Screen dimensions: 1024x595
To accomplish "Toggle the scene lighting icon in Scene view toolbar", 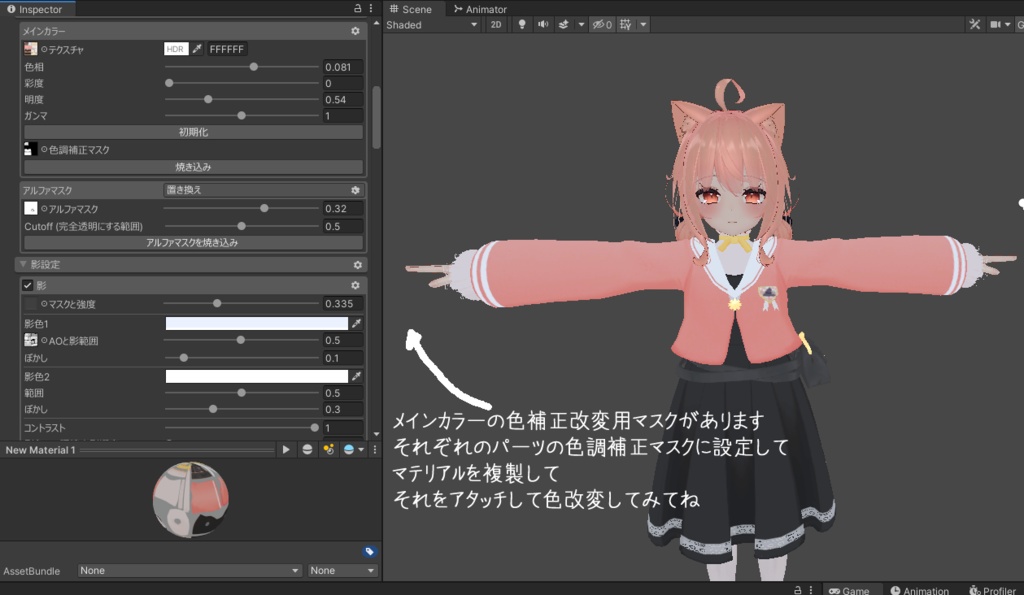I will (x=522, y=24).
